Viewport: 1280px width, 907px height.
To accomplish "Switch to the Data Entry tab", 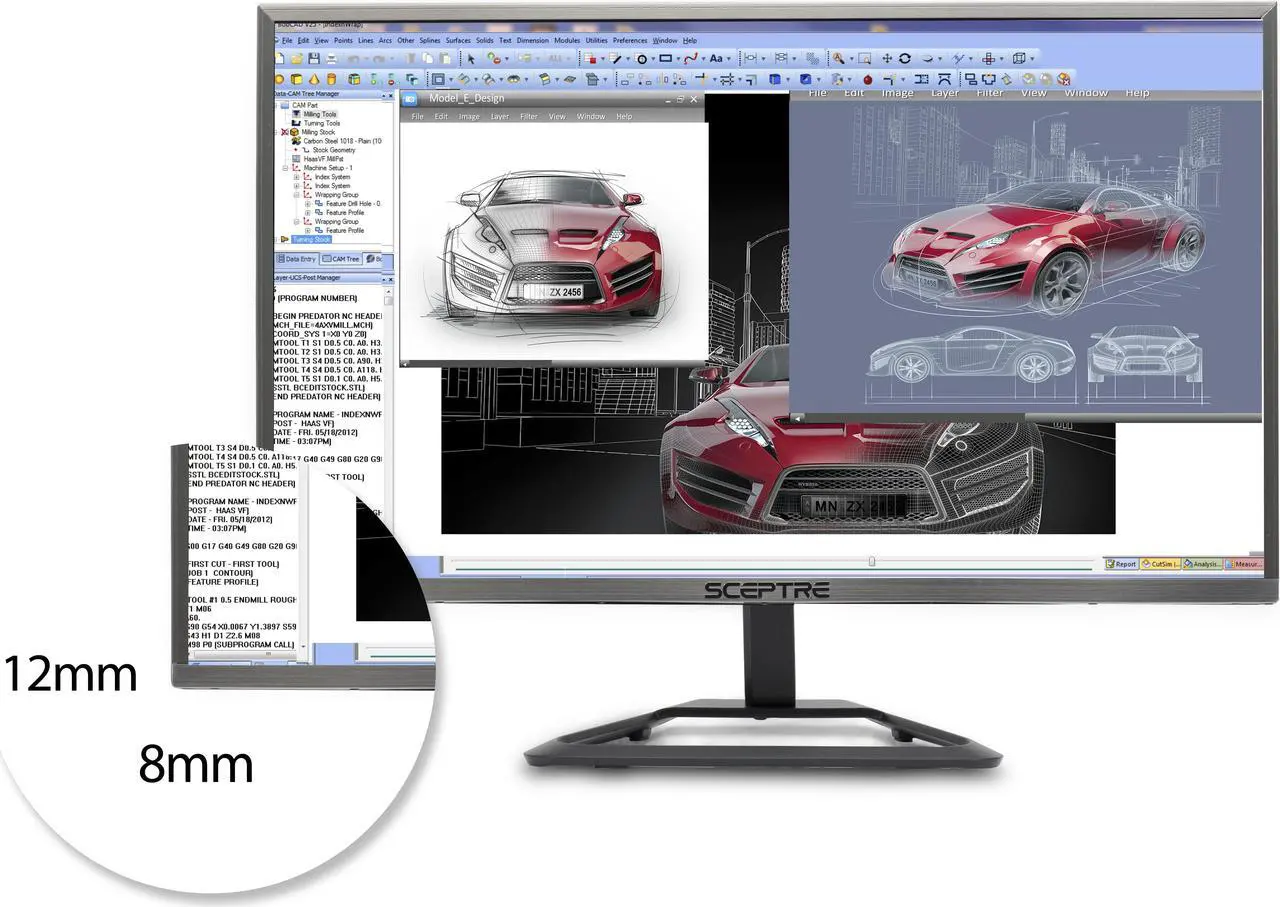I will tap(296, 259).
